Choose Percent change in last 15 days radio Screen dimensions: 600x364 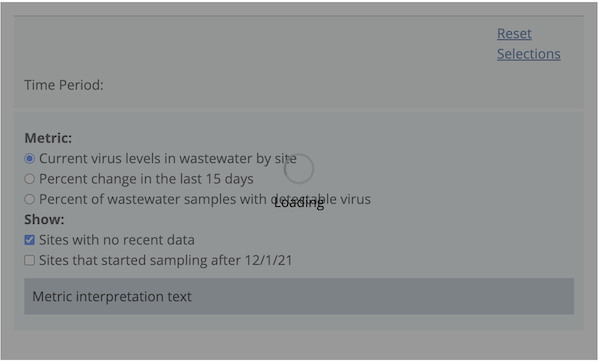29,179
